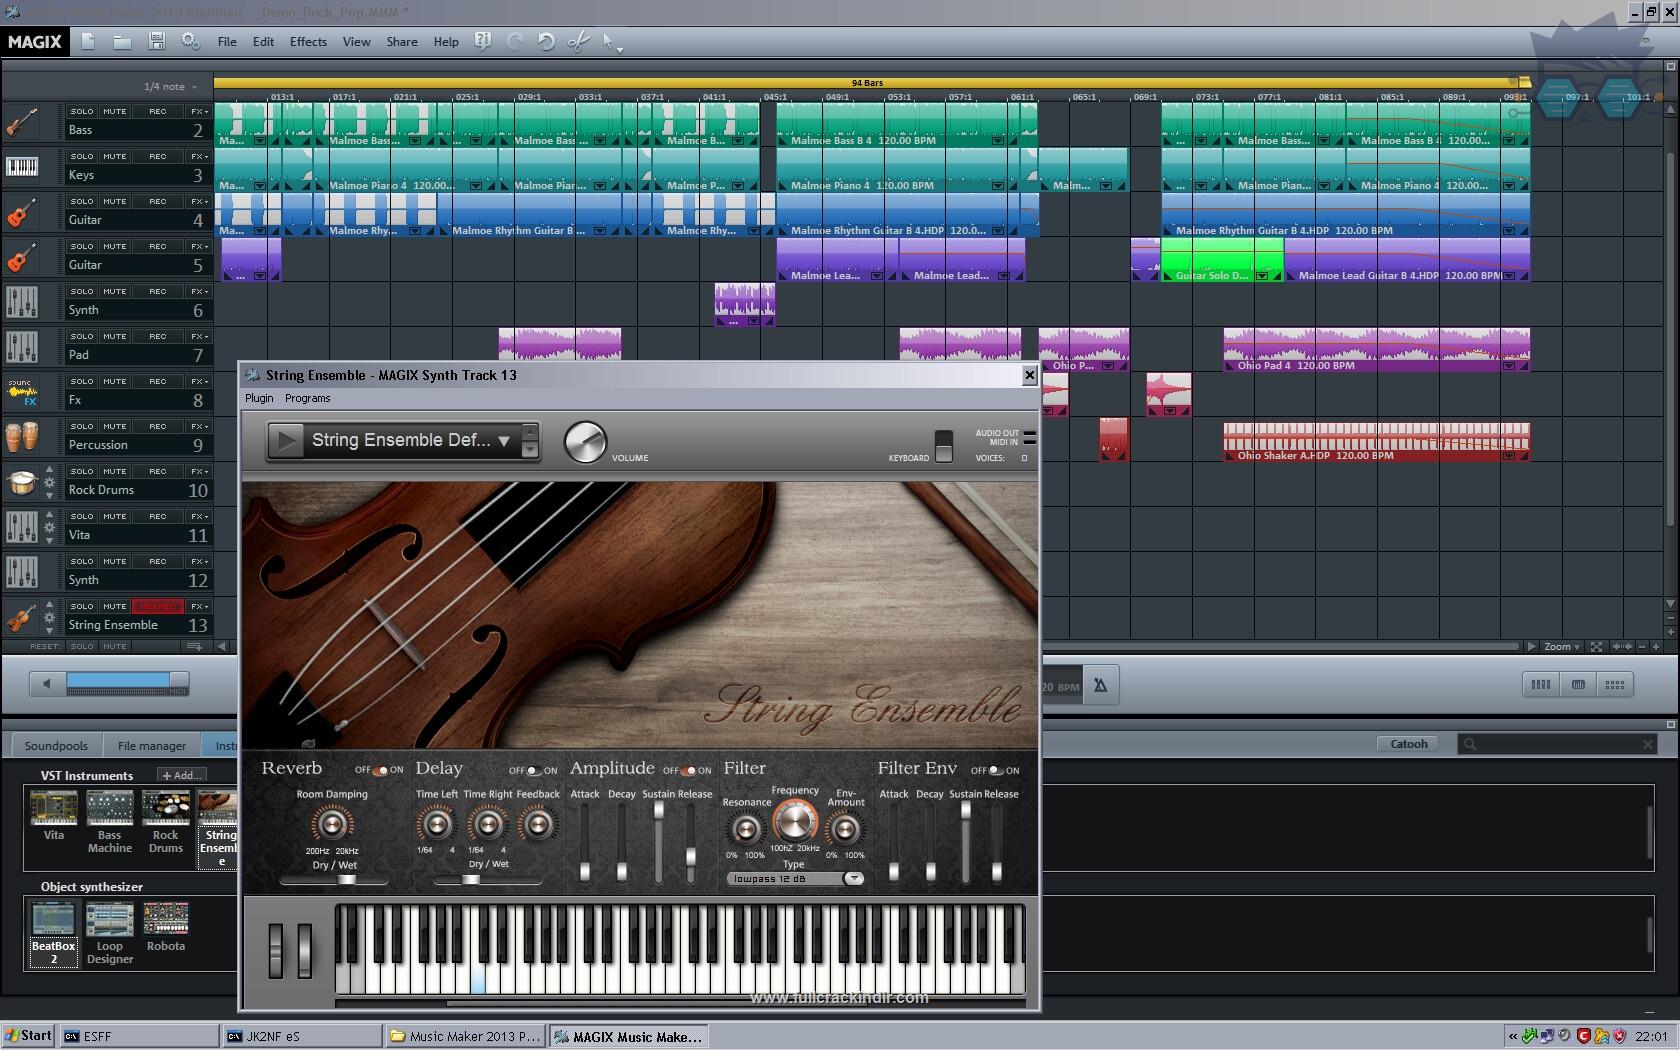The height and width of the screenshot is (1050, 1680).
Task: Click the RESET button below tracks
Action: [x=44, y=647]
